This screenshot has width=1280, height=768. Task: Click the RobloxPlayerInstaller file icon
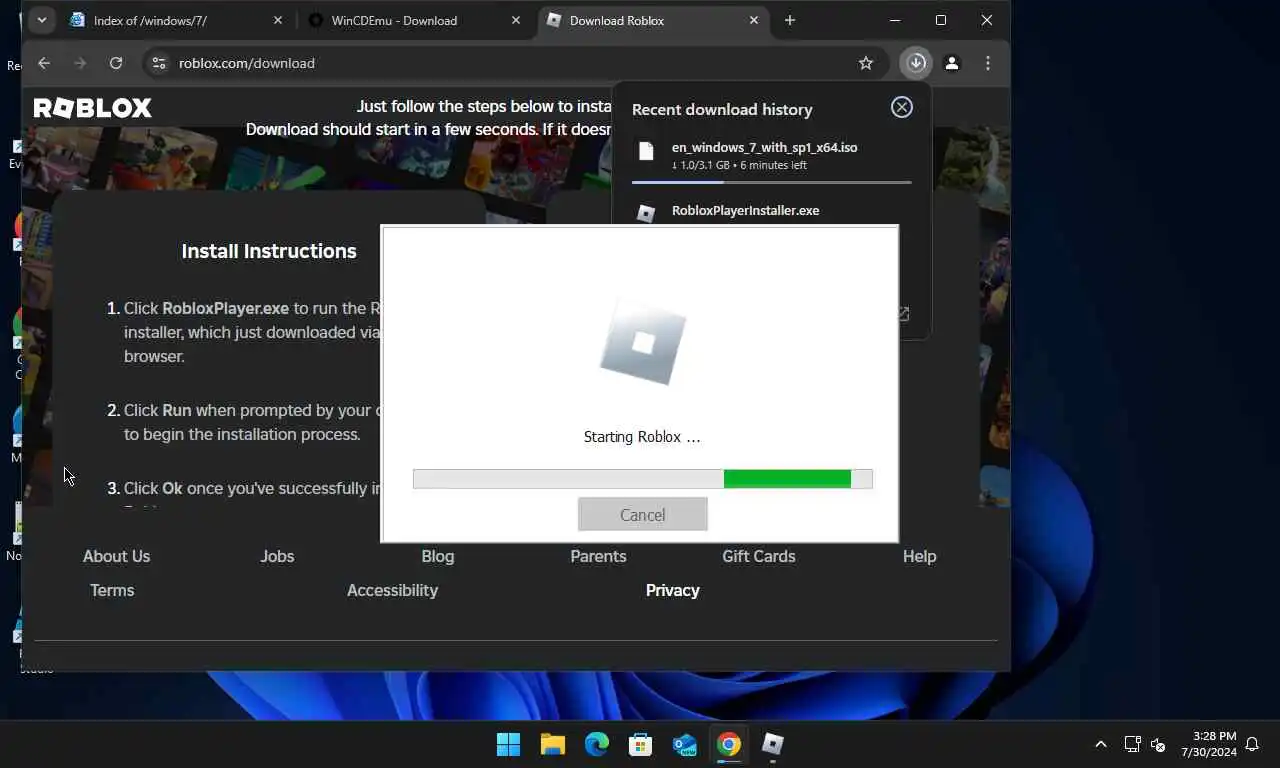[x=646, y=213]
